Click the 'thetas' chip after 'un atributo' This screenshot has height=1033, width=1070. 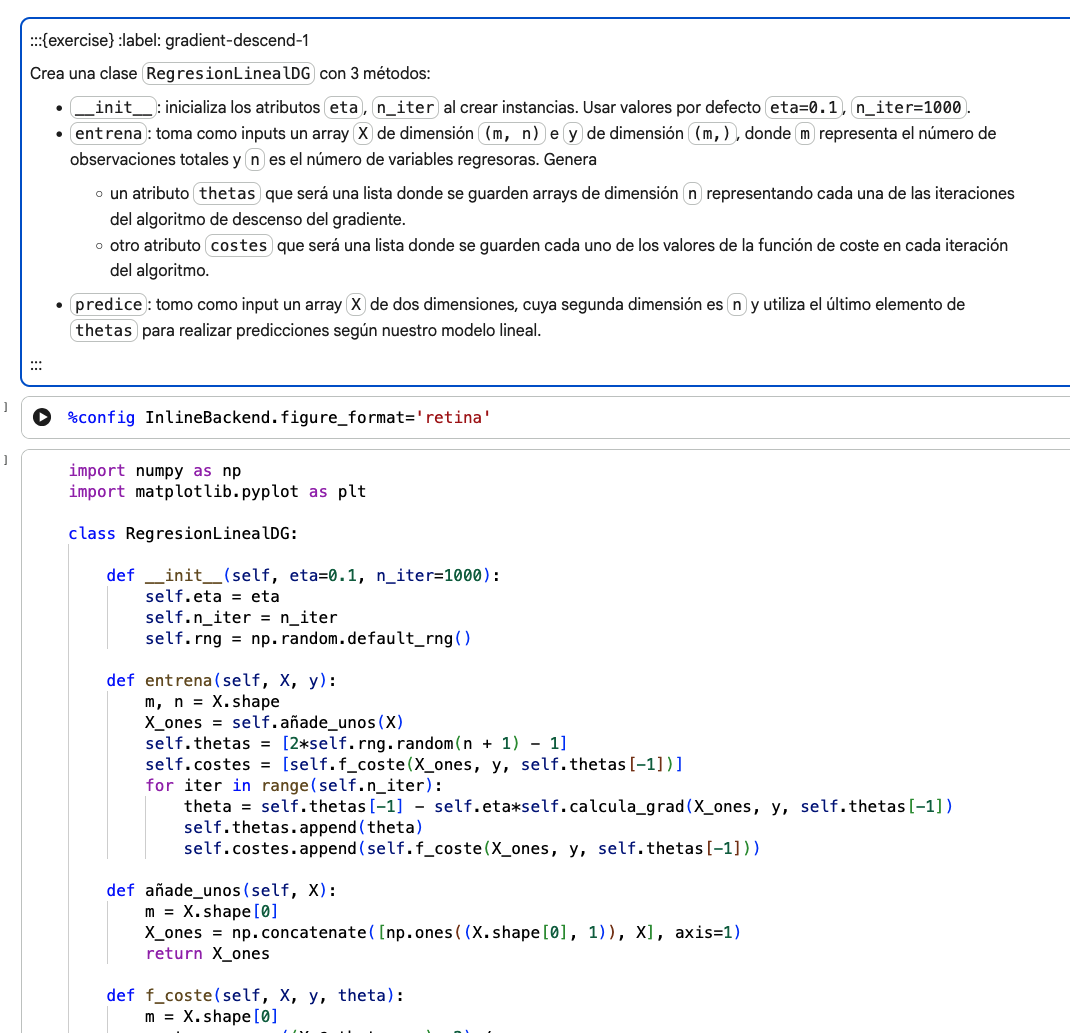[x=227, y=193]
